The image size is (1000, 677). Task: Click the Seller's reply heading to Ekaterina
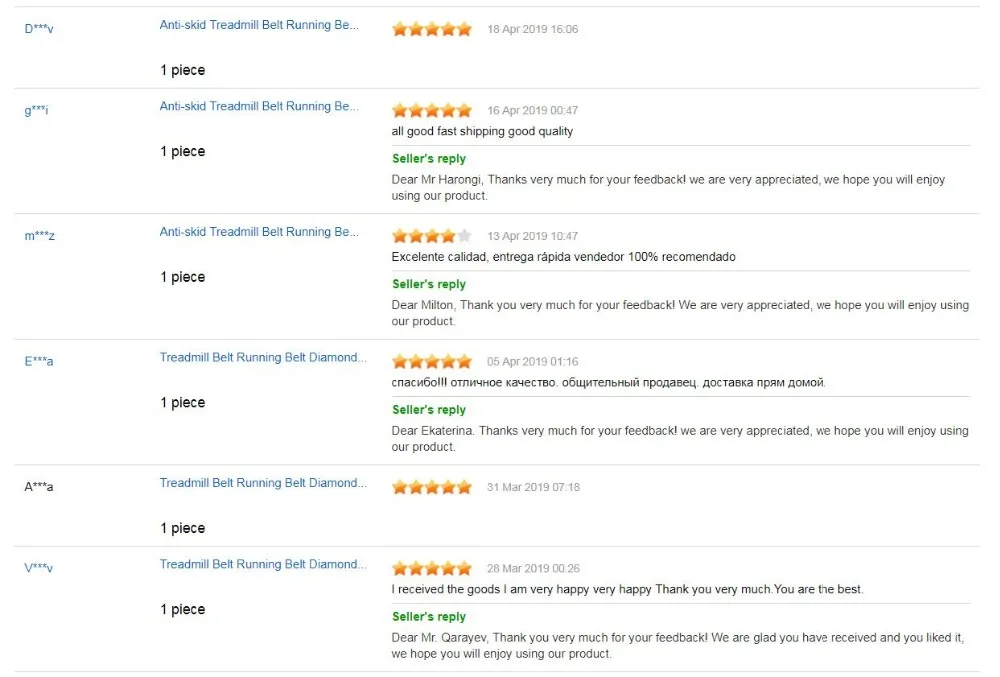pyautogui.click(x=429, y=409)
